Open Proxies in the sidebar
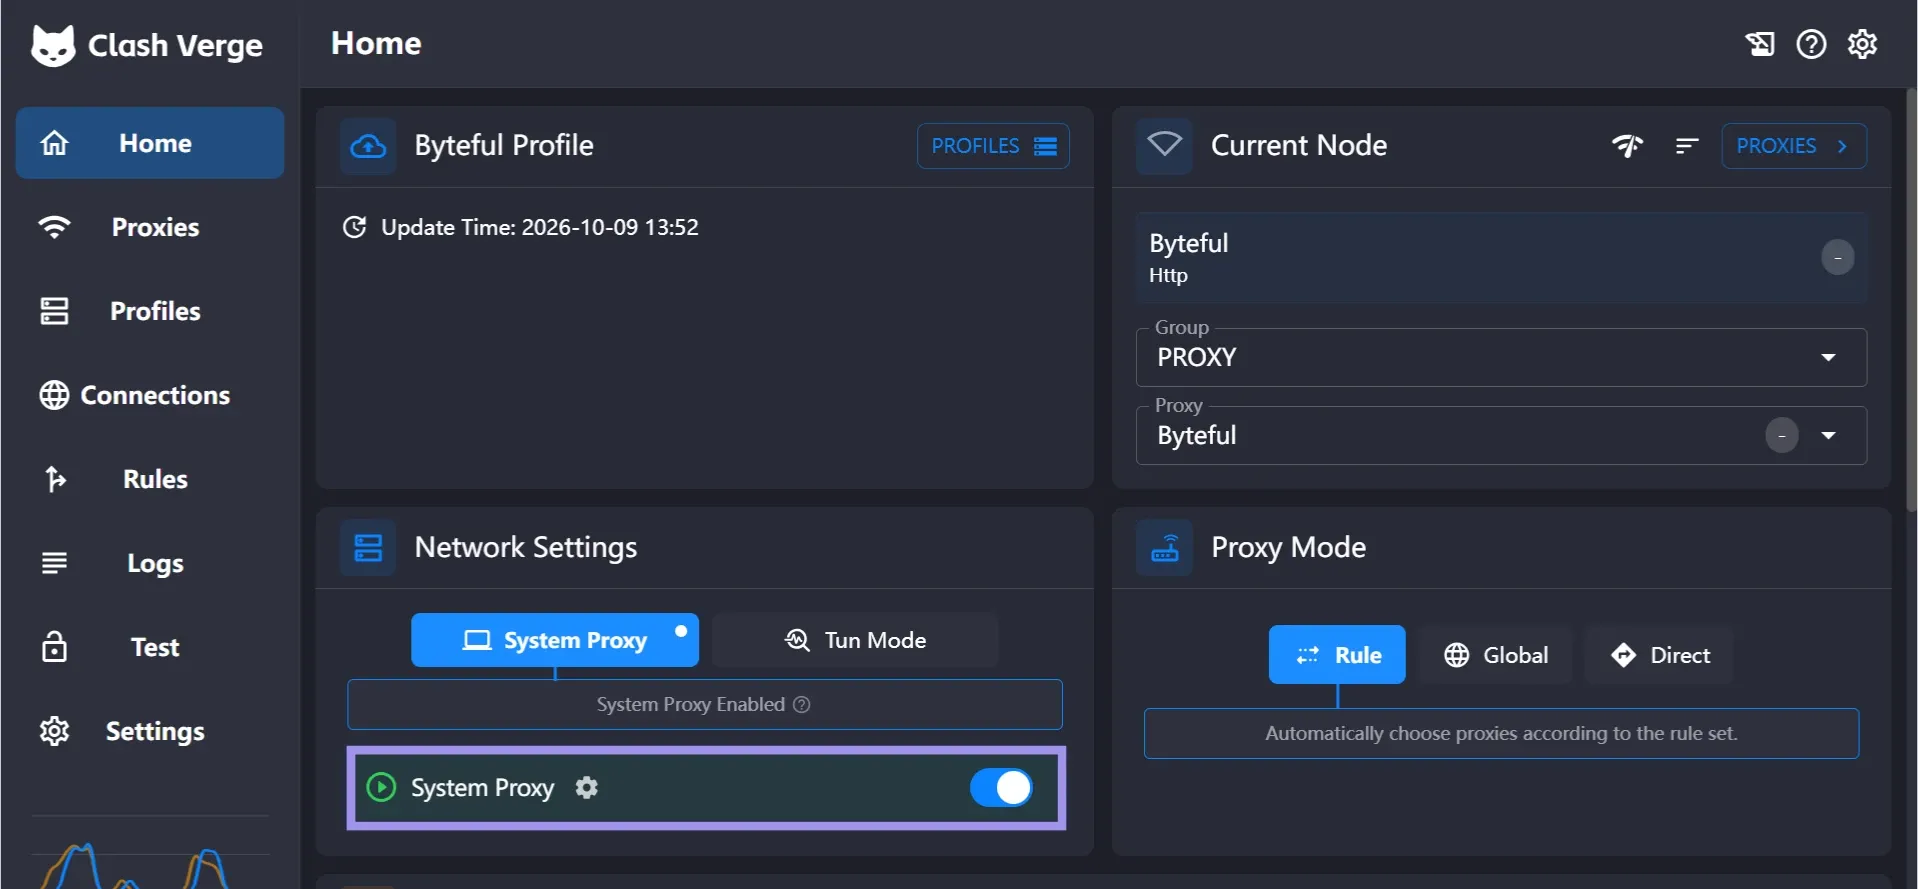Image resolution: width=1918 pixels, height=889 pixels. pyautogui.click(x=150, y=227)
